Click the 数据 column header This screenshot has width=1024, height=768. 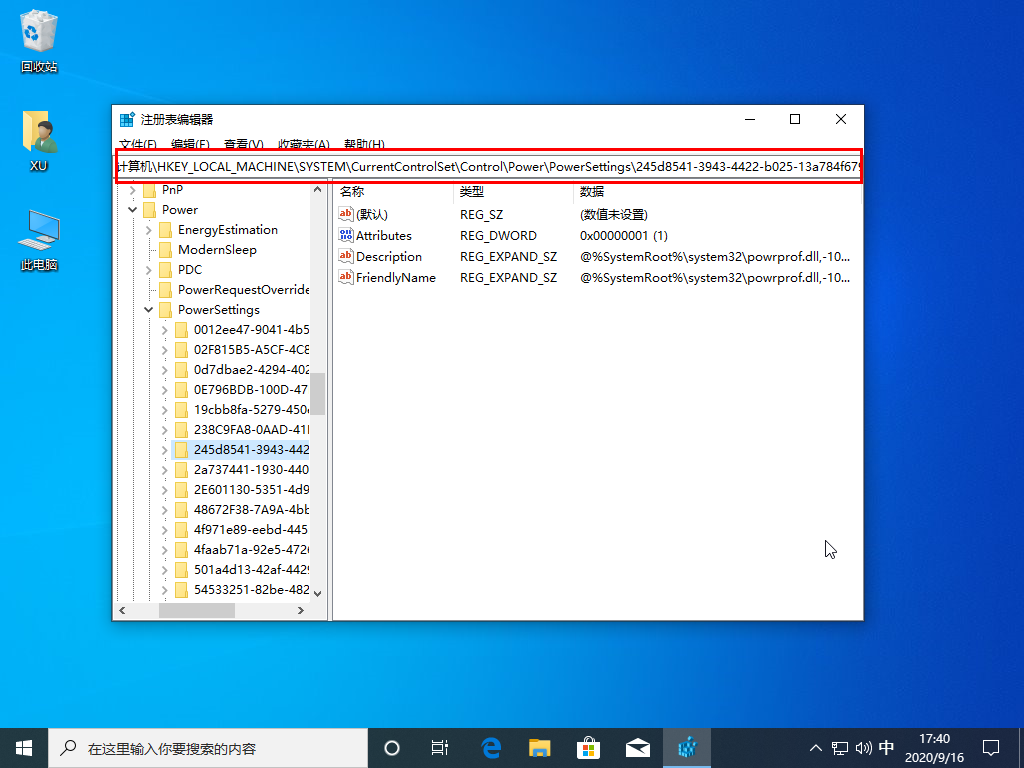pos(592,191)
